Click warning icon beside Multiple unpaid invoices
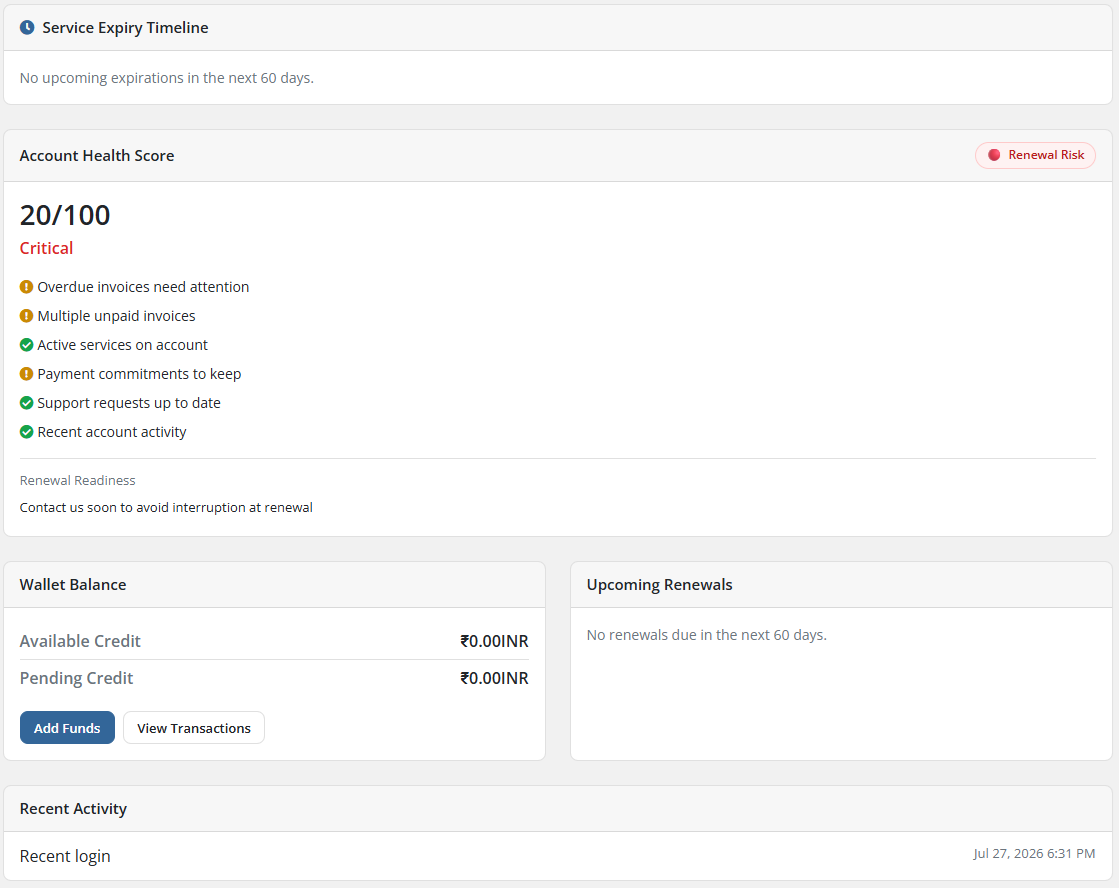The height and width of the screenshot is (888, 1119). point(26,316)
